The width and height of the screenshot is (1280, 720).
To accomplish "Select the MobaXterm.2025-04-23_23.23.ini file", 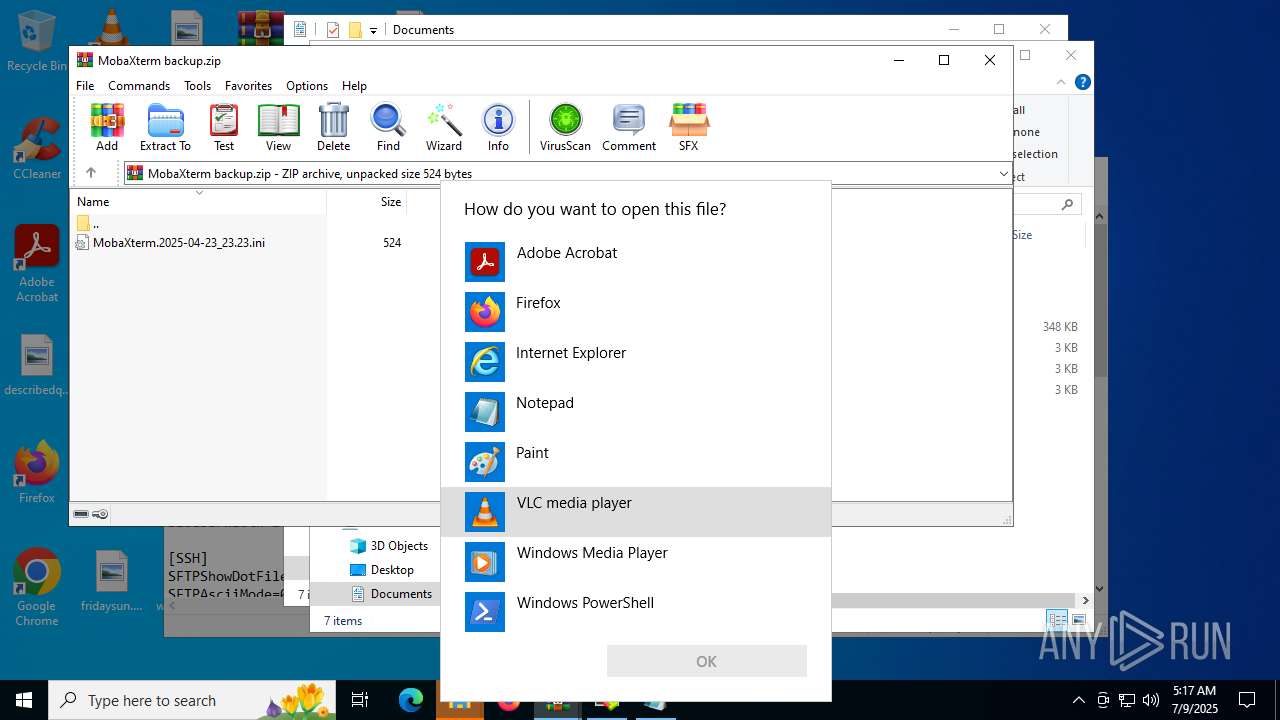I will click(171, 243).
